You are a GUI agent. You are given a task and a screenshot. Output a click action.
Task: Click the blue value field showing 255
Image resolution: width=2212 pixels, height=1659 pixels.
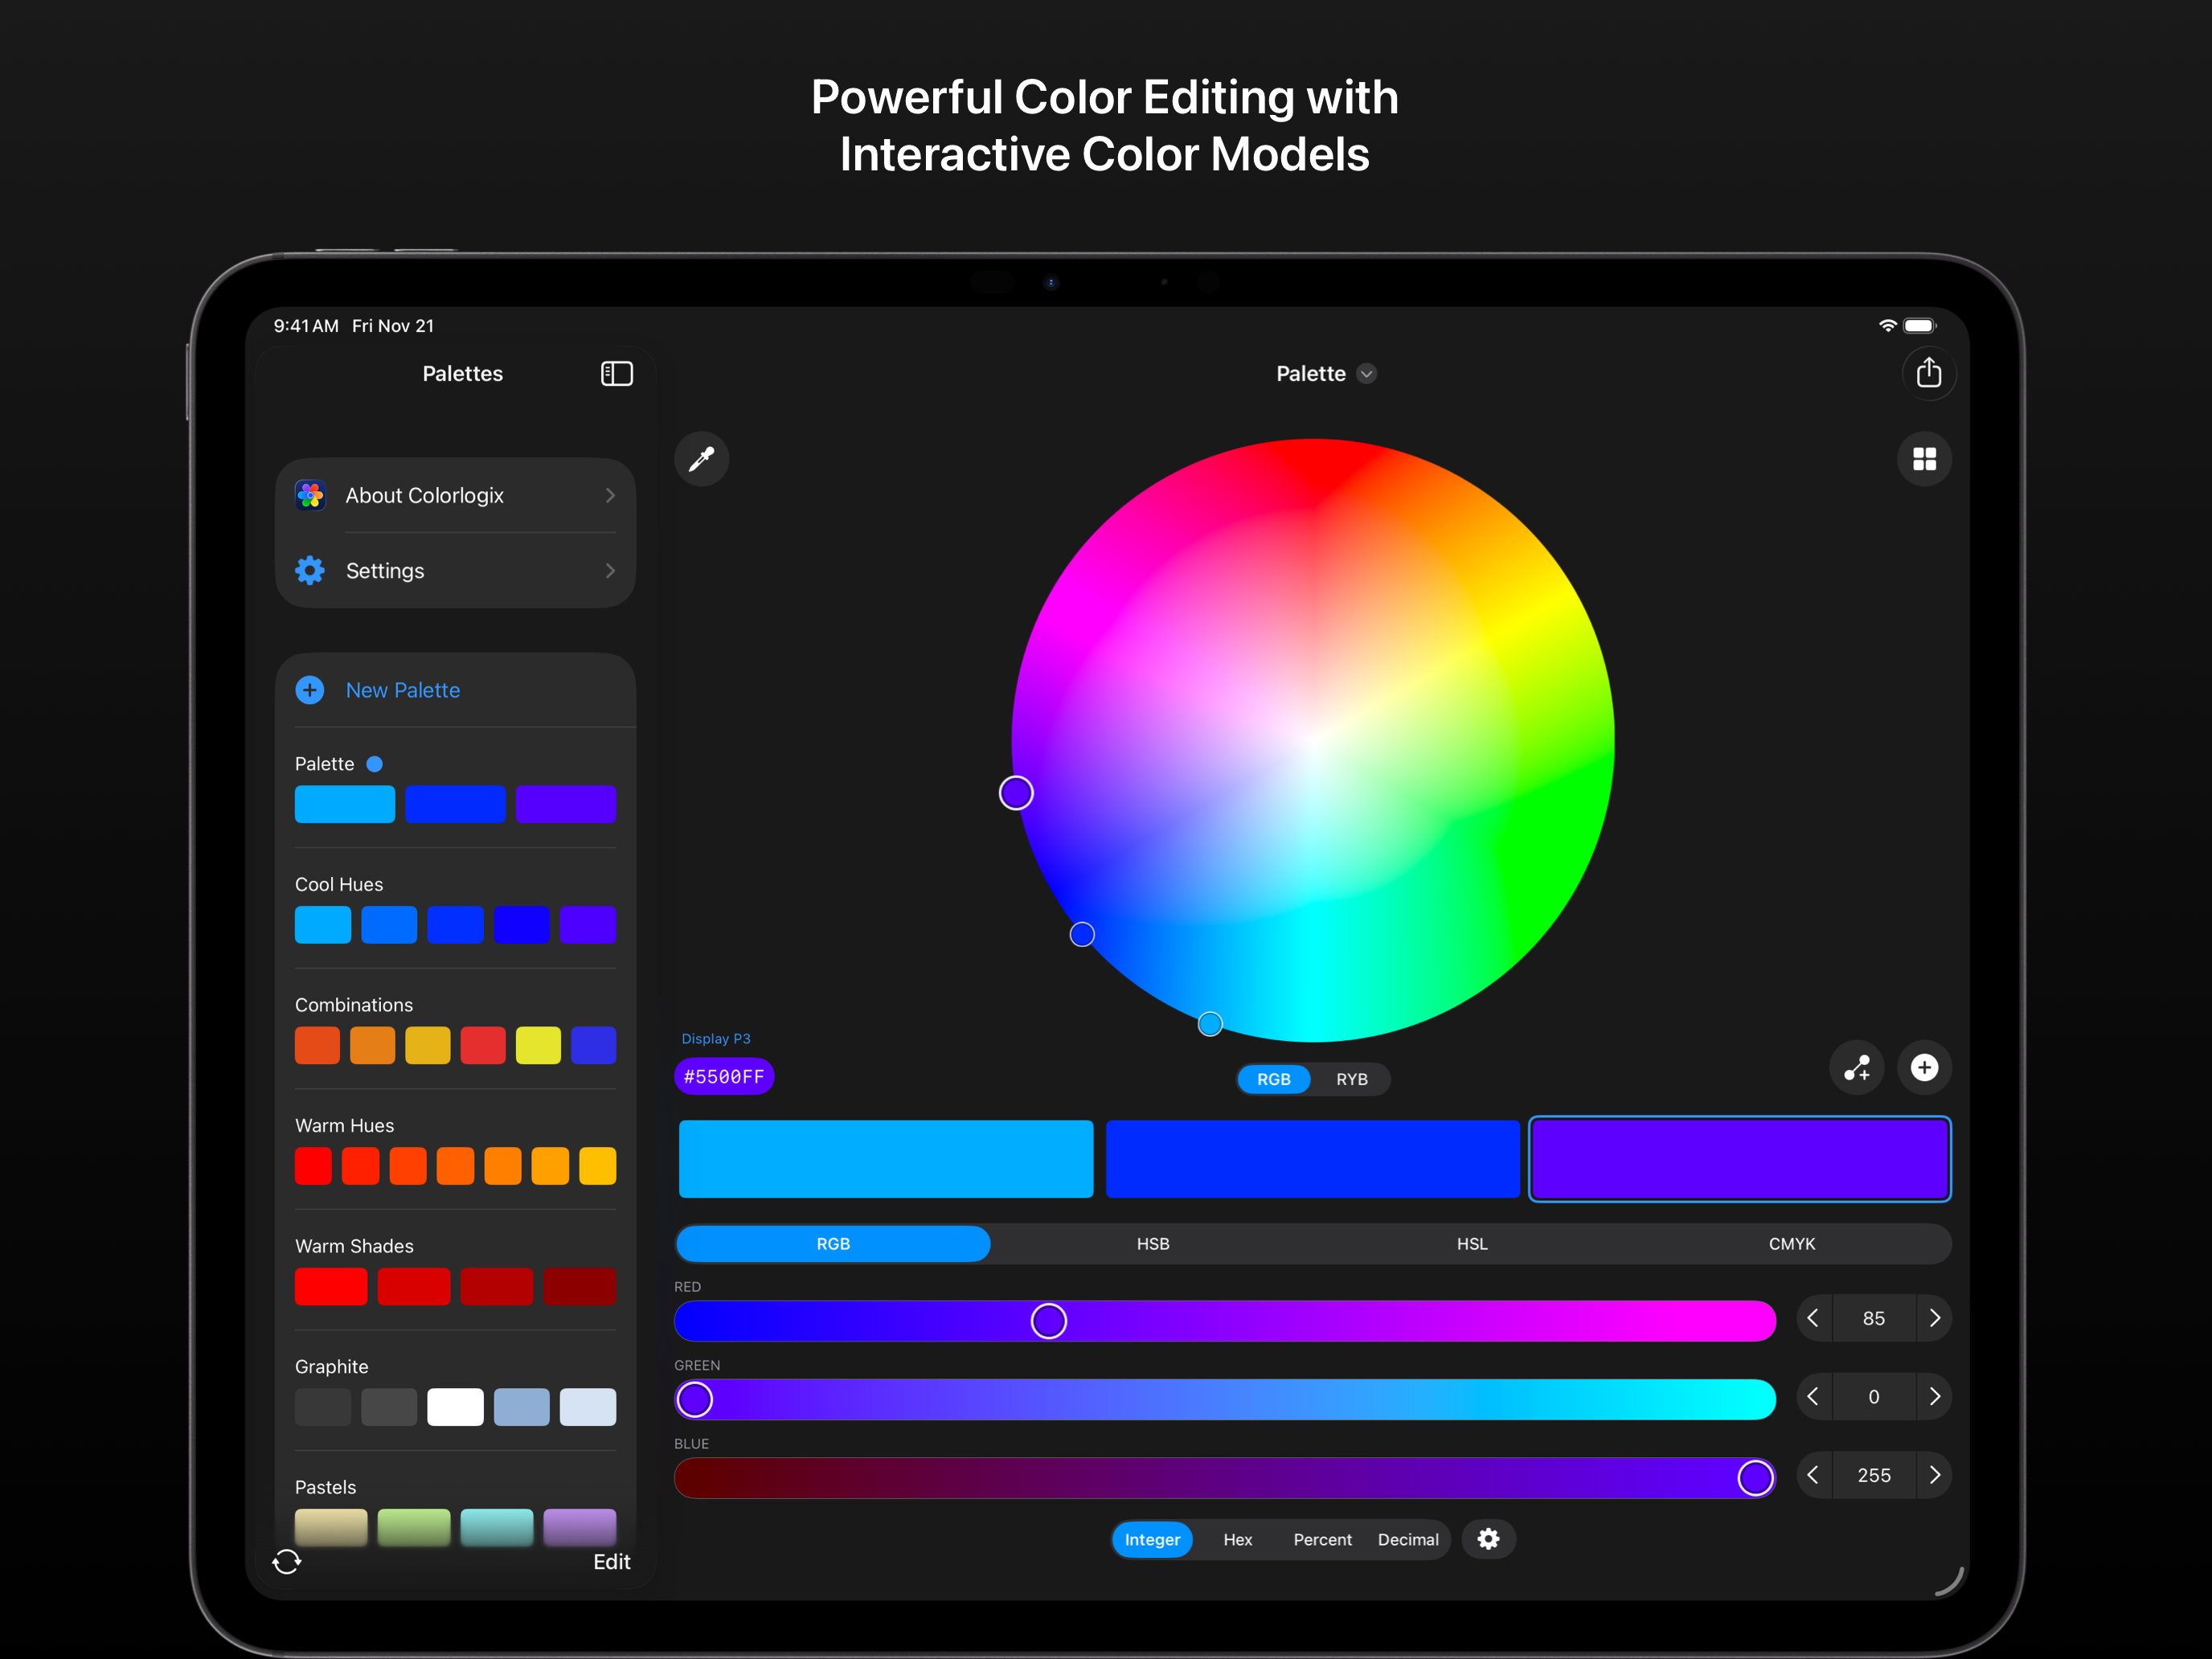1874,1475
